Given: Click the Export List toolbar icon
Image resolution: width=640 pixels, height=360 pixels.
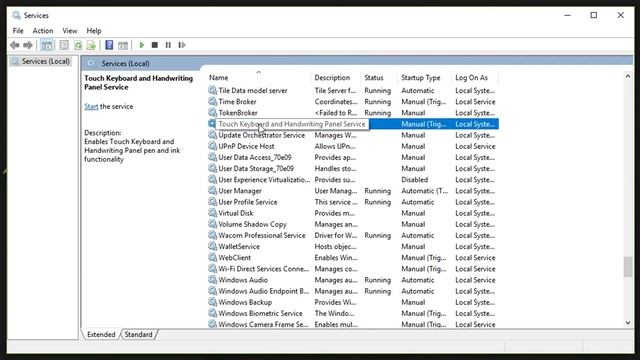Looking at the screenshot, I should click(x=91, y=45).
